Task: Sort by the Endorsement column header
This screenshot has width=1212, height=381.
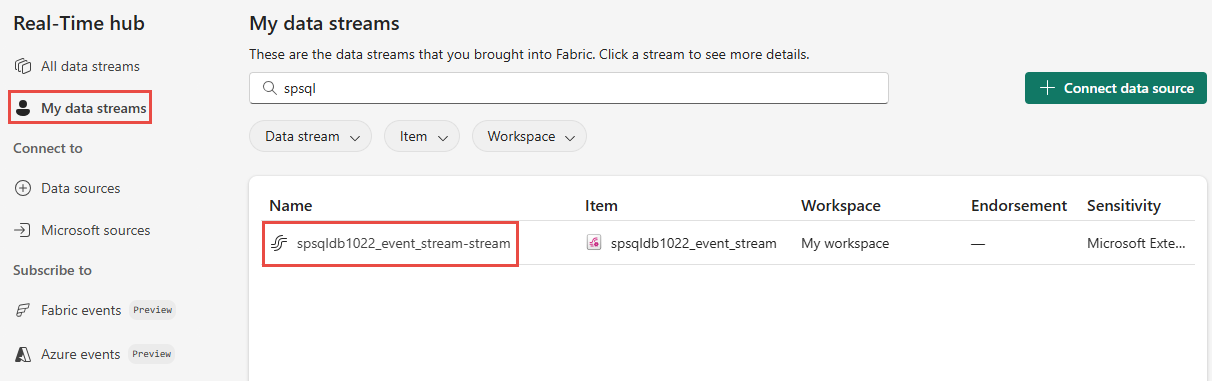Action: click(x=1019, y=205)
